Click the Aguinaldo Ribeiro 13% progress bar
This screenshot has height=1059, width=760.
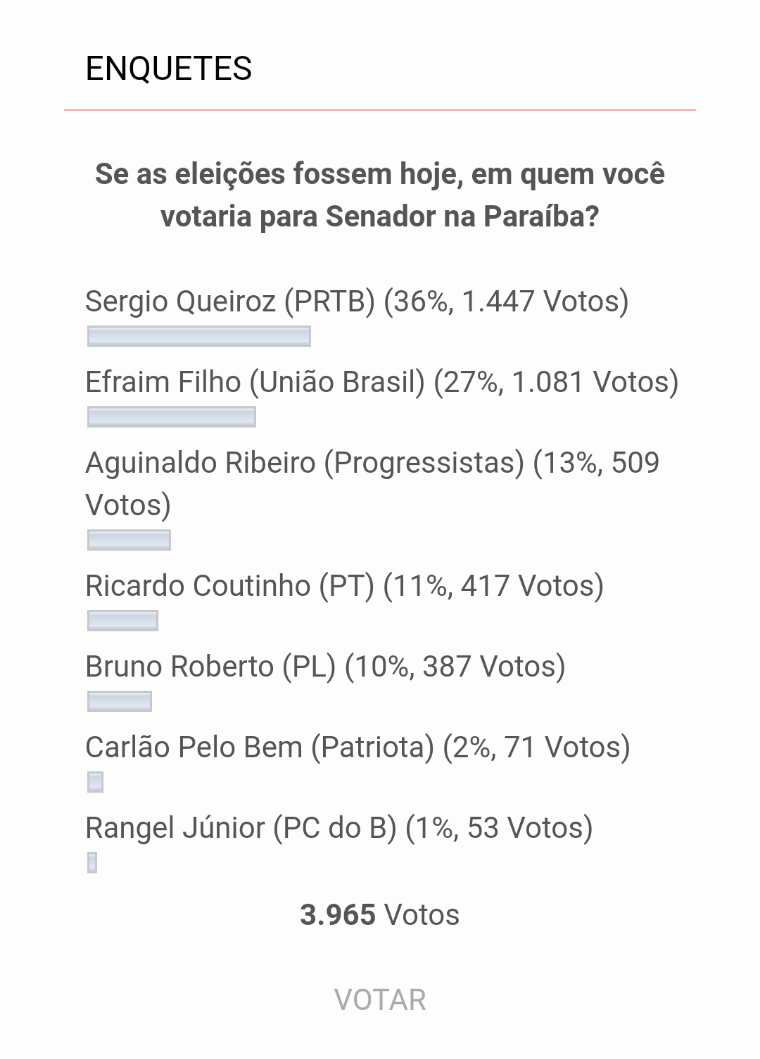point(129,540)
